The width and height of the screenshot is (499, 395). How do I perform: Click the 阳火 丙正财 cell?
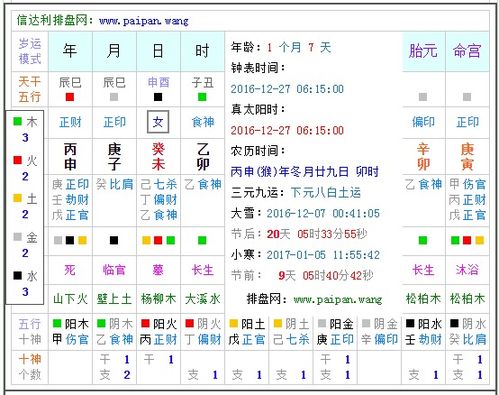click(158, 332)
